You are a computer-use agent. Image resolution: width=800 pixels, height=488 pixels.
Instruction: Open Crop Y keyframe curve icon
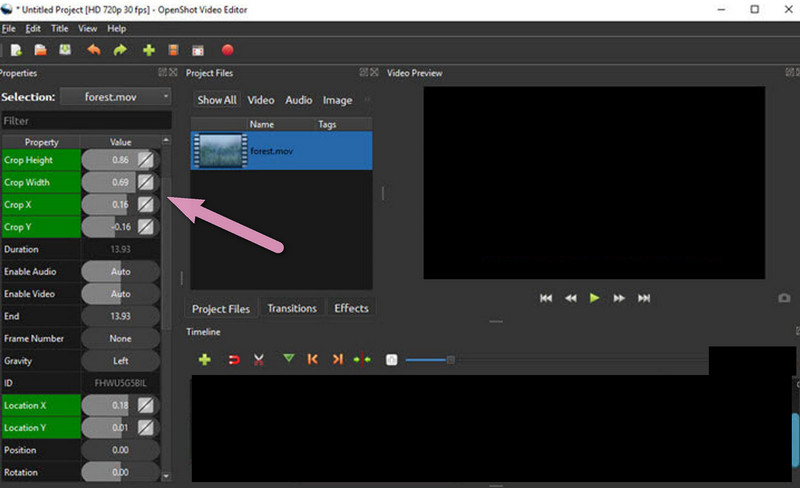(145, 227)
